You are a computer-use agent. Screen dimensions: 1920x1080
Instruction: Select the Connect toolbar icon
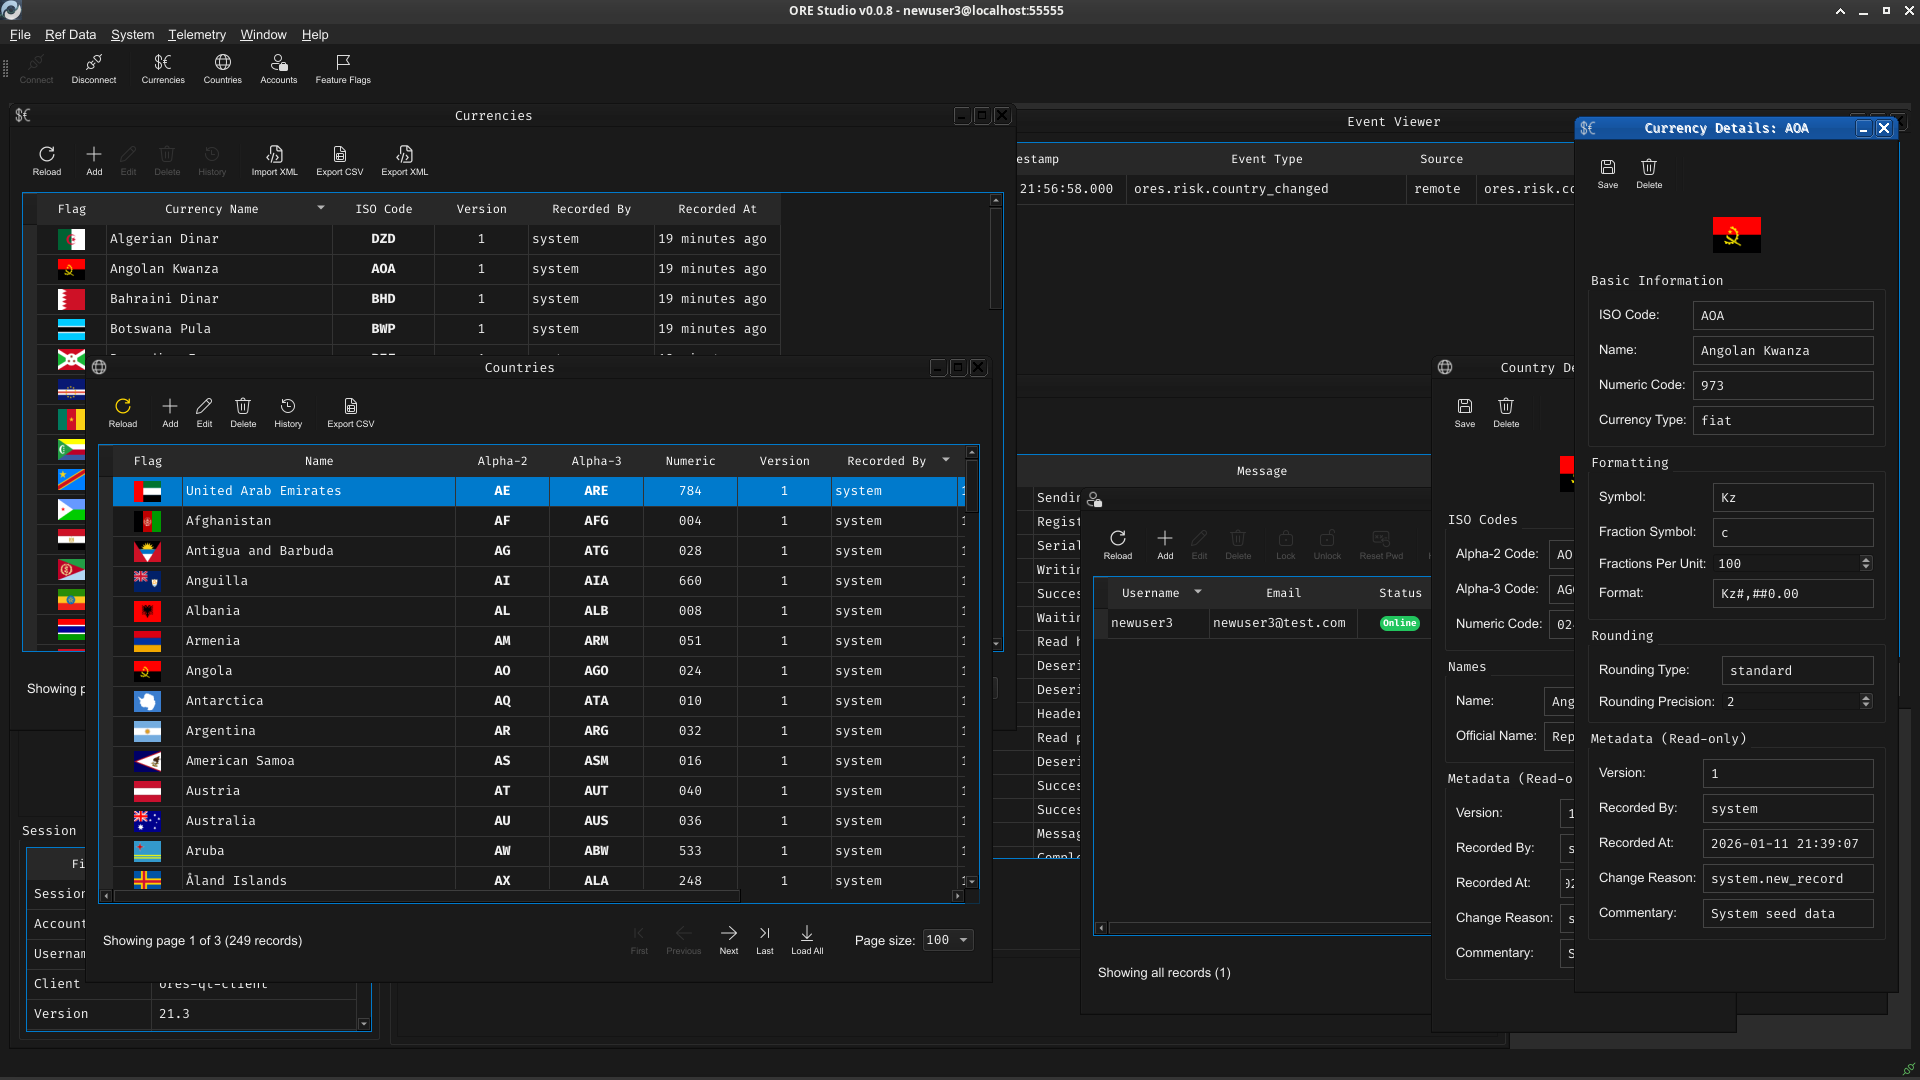coord(36,68)
